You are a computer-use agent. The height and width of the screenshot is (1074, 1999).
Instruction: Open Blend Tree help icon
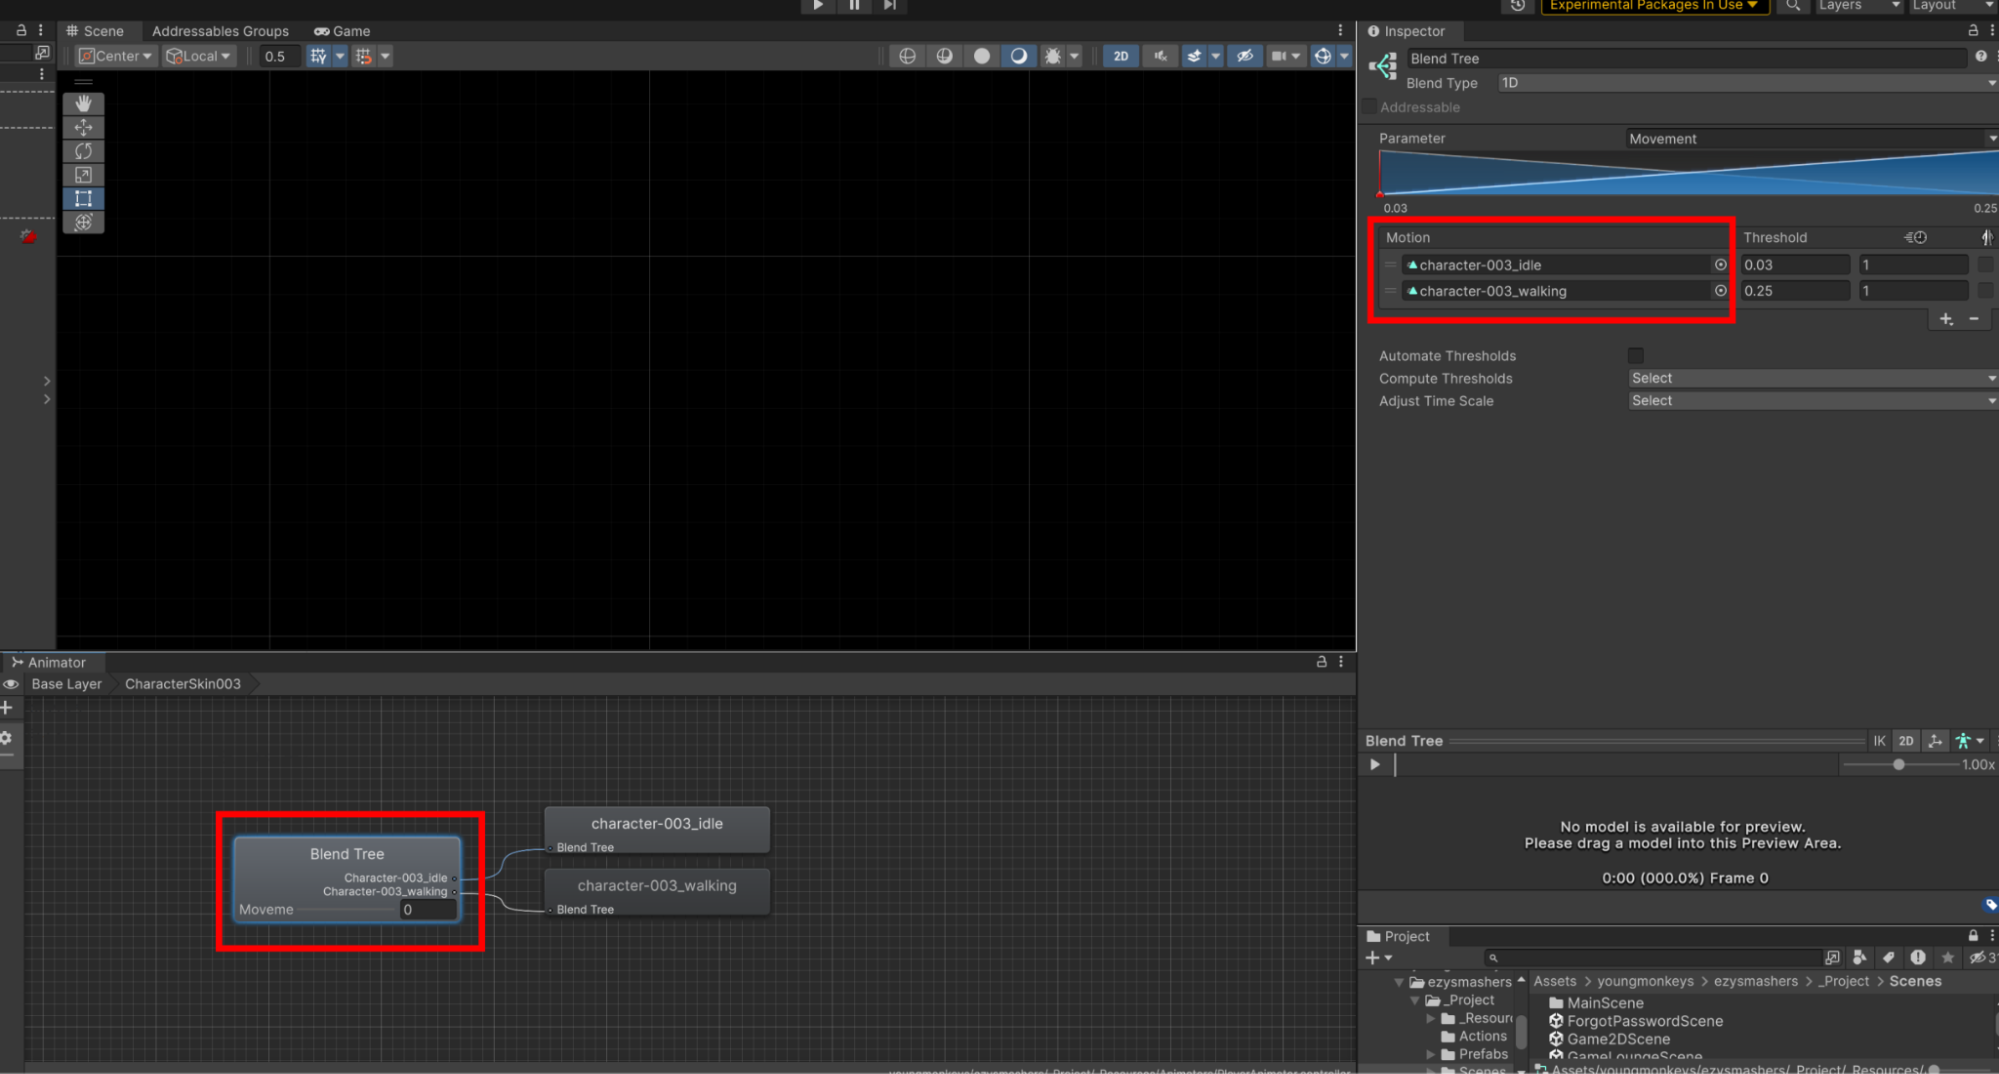pyautogui.click(x=1981, y=57)
